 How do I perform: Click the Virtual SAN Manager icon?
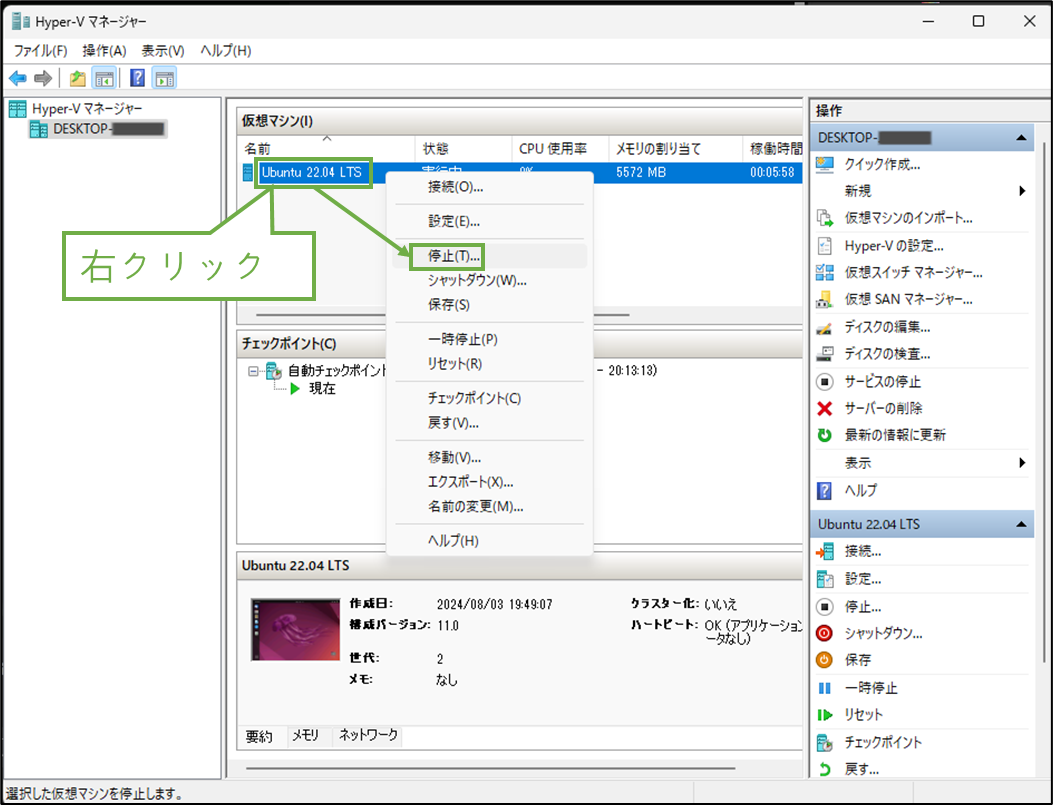pyautogui.click(x=825, y=299)
